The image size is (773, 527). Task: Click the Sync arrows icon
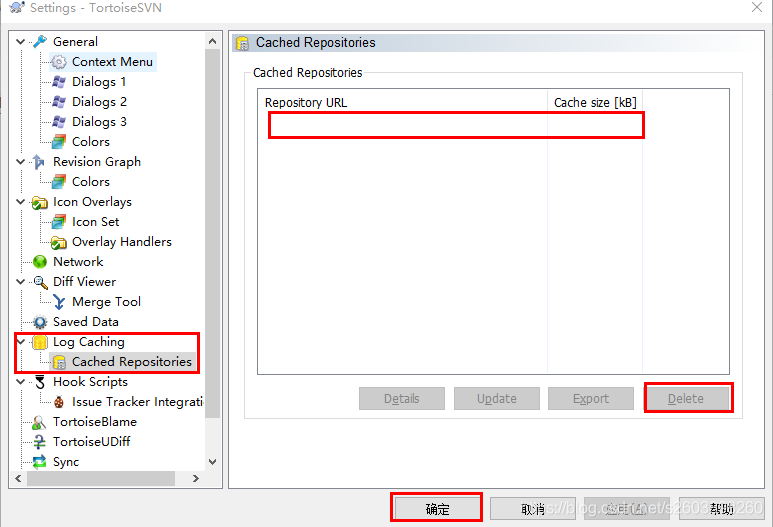(39, 462)
